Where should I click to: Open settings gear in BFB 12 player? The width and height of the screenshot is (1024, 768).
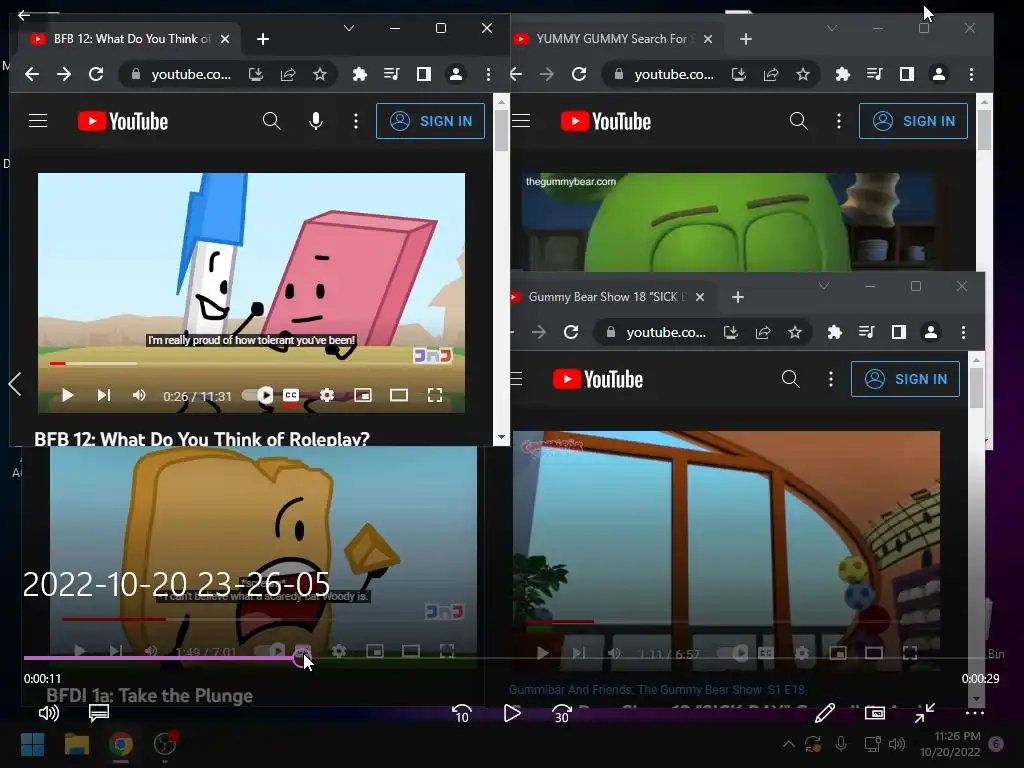[327, 395]
